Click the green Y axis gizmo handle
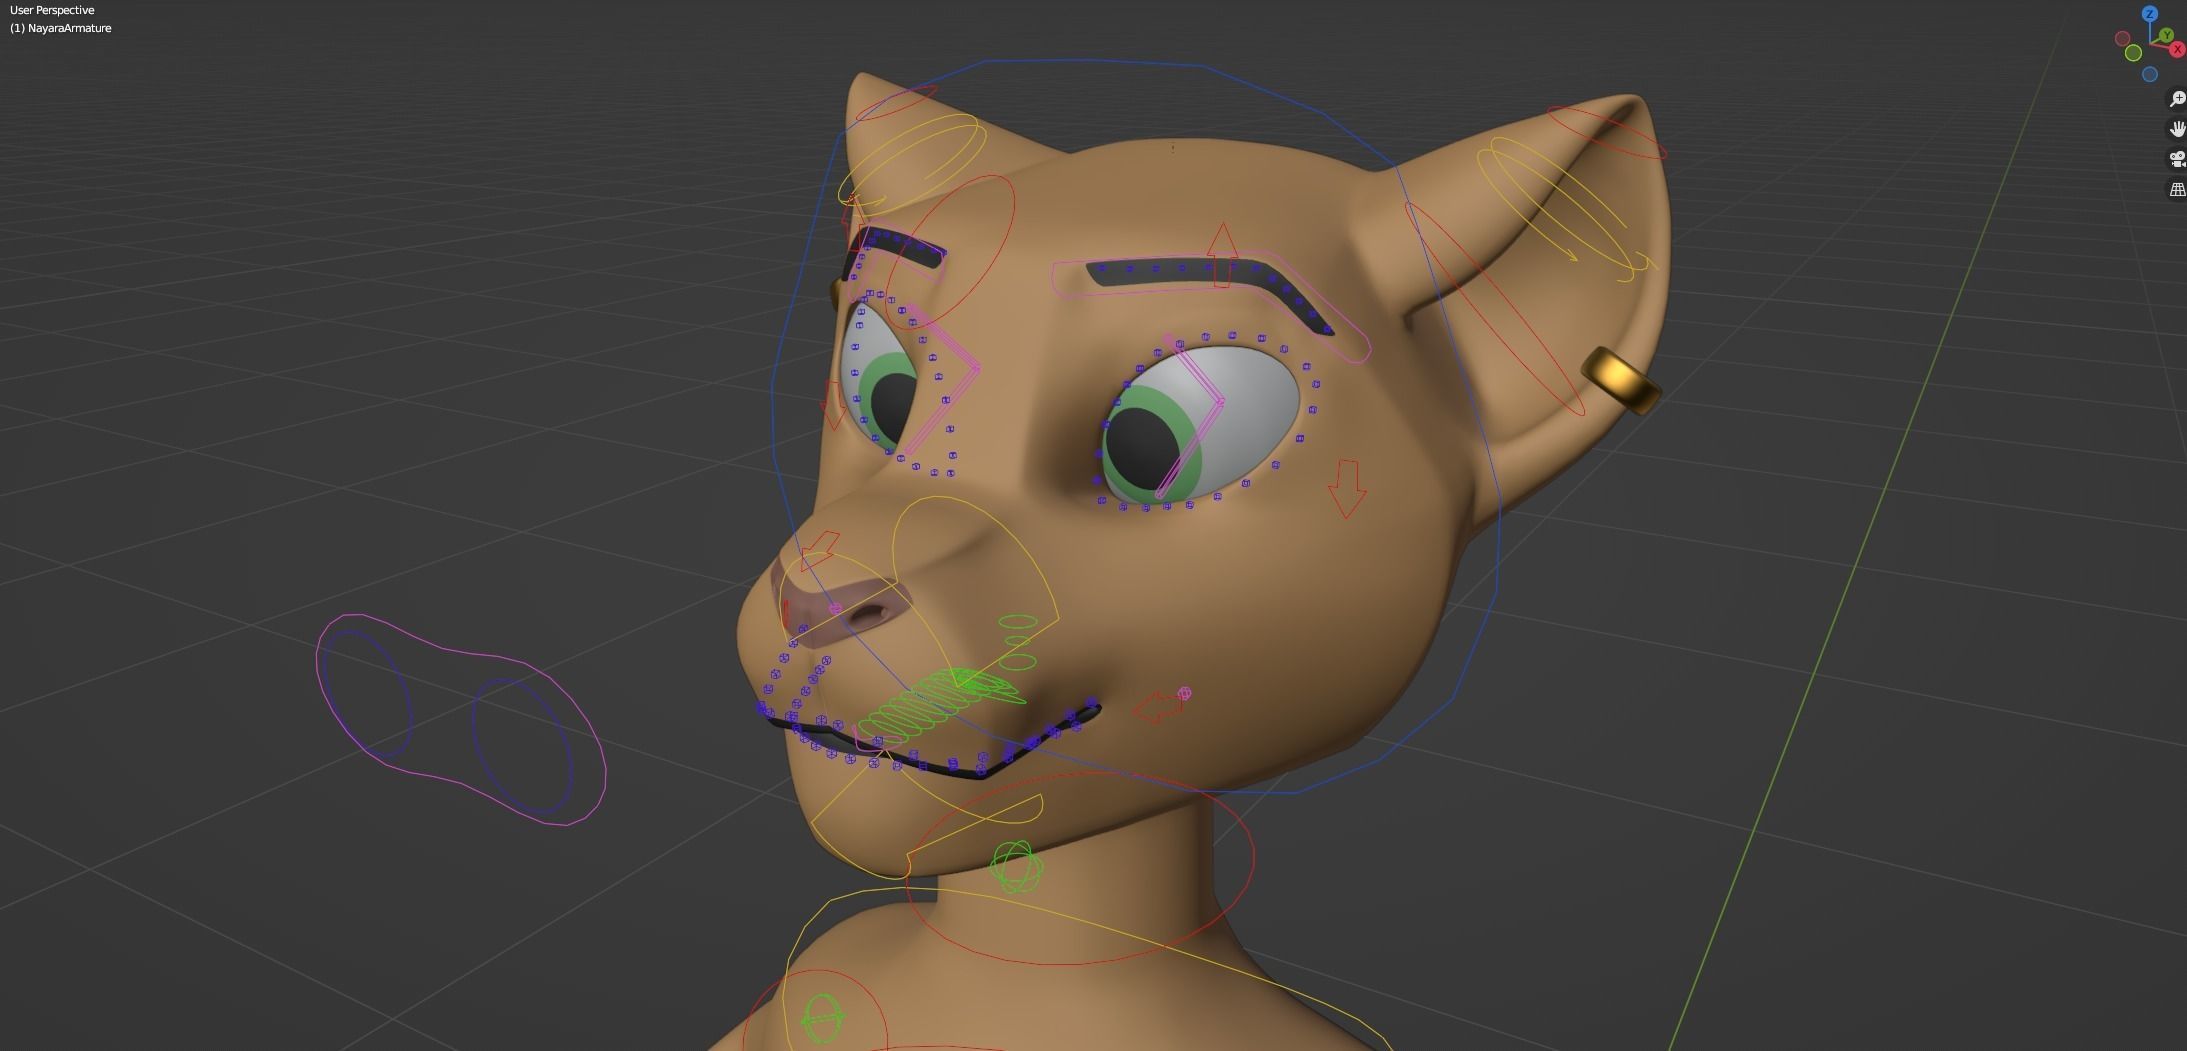 (2167, 35)
